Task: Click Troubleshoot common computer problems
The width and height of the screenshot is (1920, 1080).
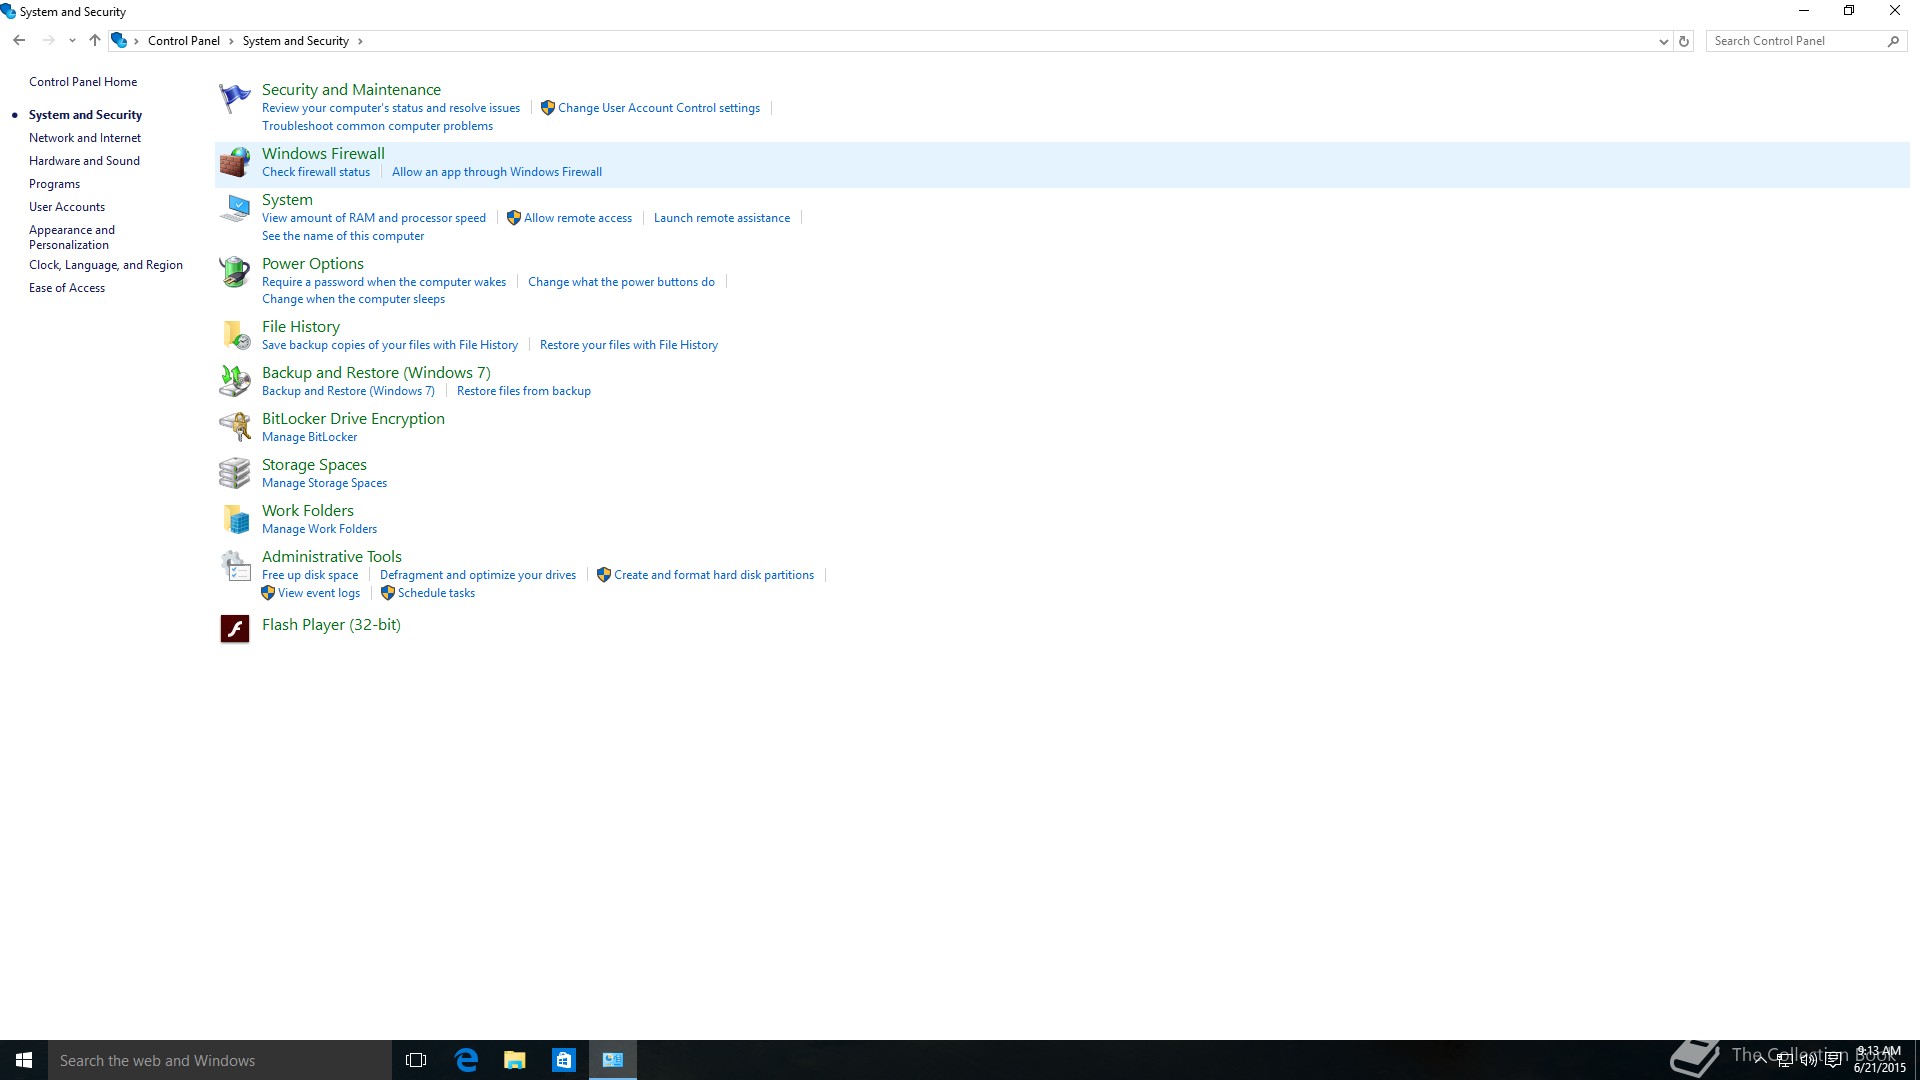Action: click(377, 126)
